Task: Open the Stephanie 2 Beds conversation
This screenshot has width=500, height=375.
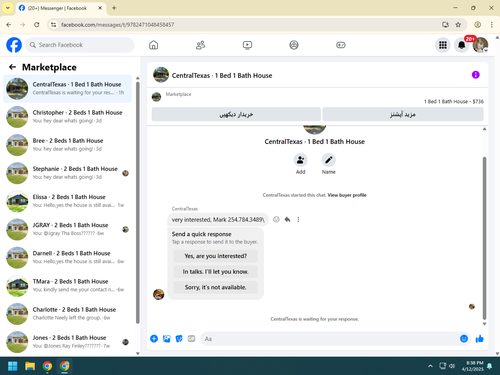Action: click(68, 173)
